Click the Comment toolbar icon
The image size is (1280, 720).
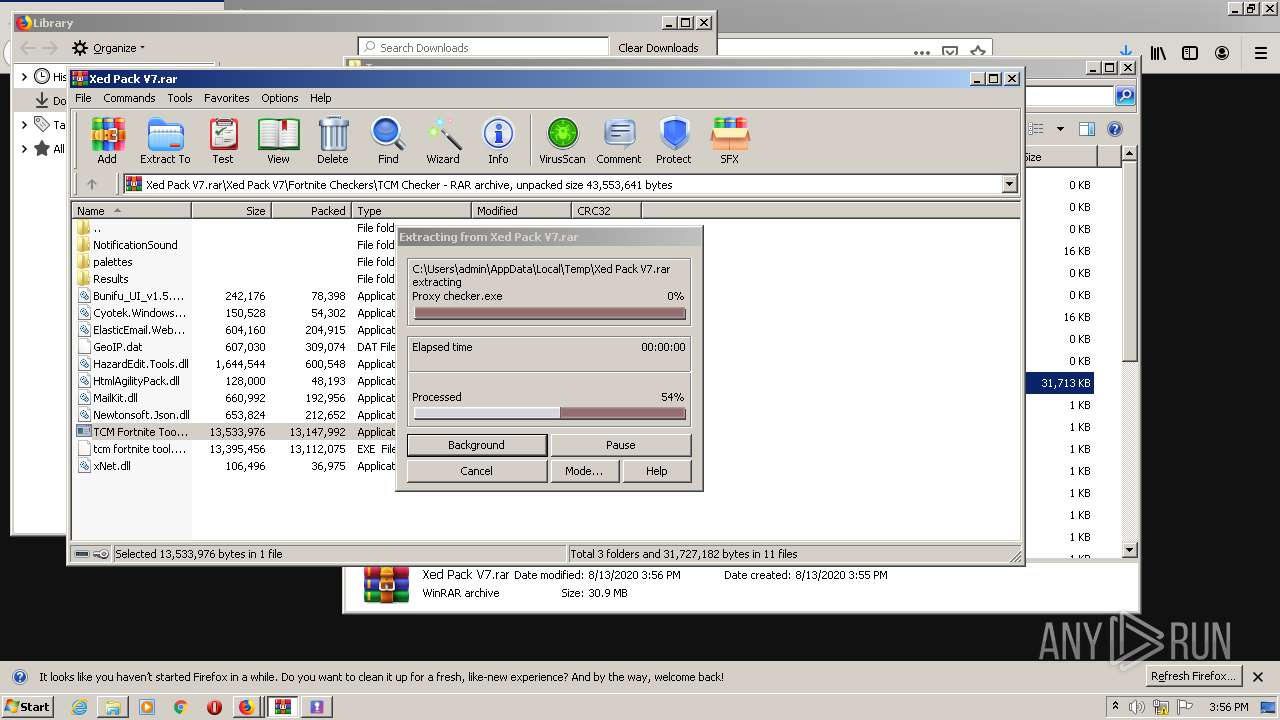click(619, 140)
